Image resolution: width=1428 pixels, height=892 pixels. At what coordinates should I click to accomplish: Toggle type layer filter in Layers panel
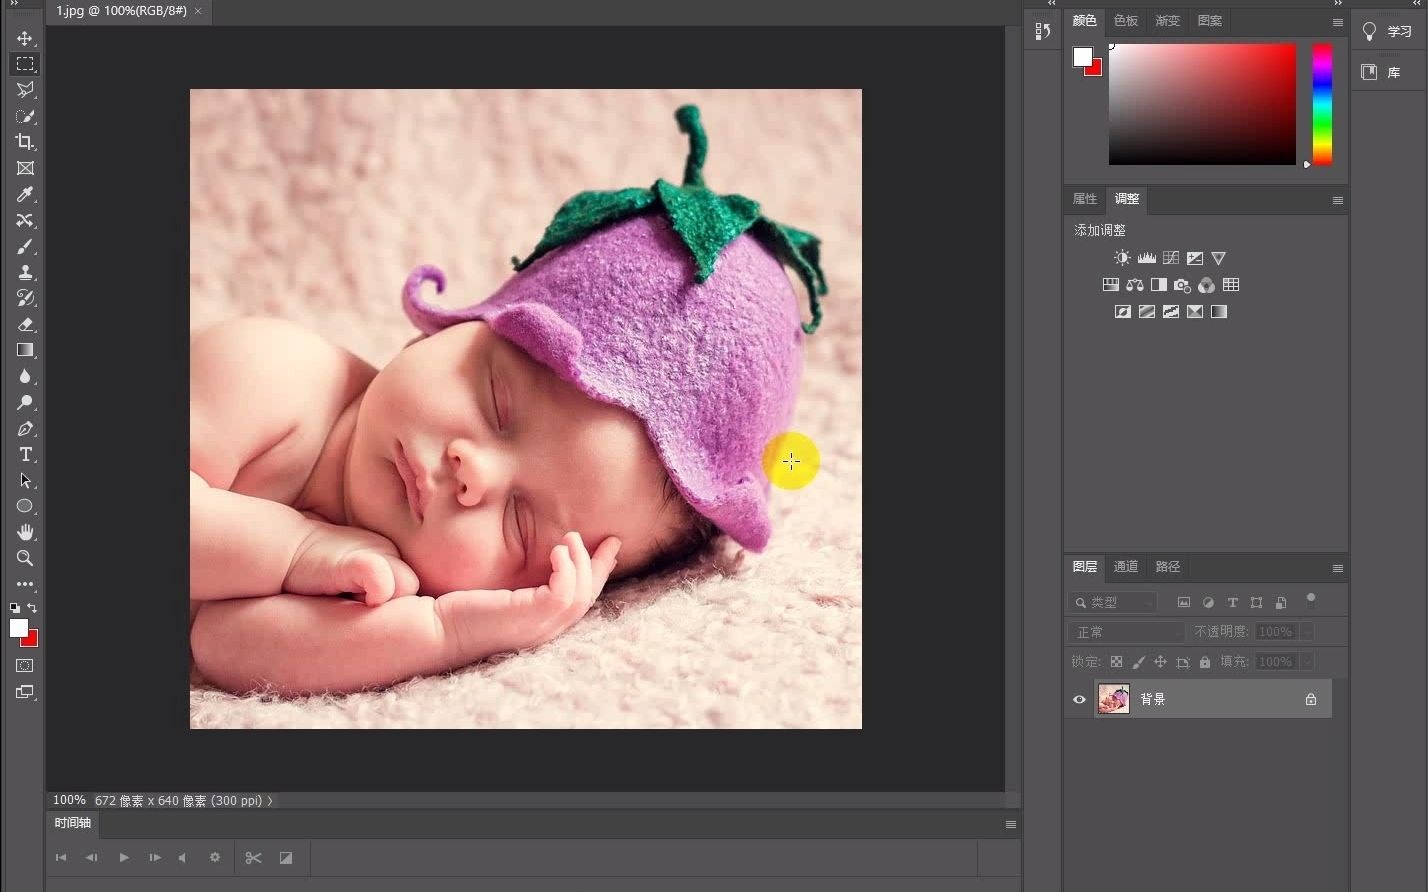1232,602
